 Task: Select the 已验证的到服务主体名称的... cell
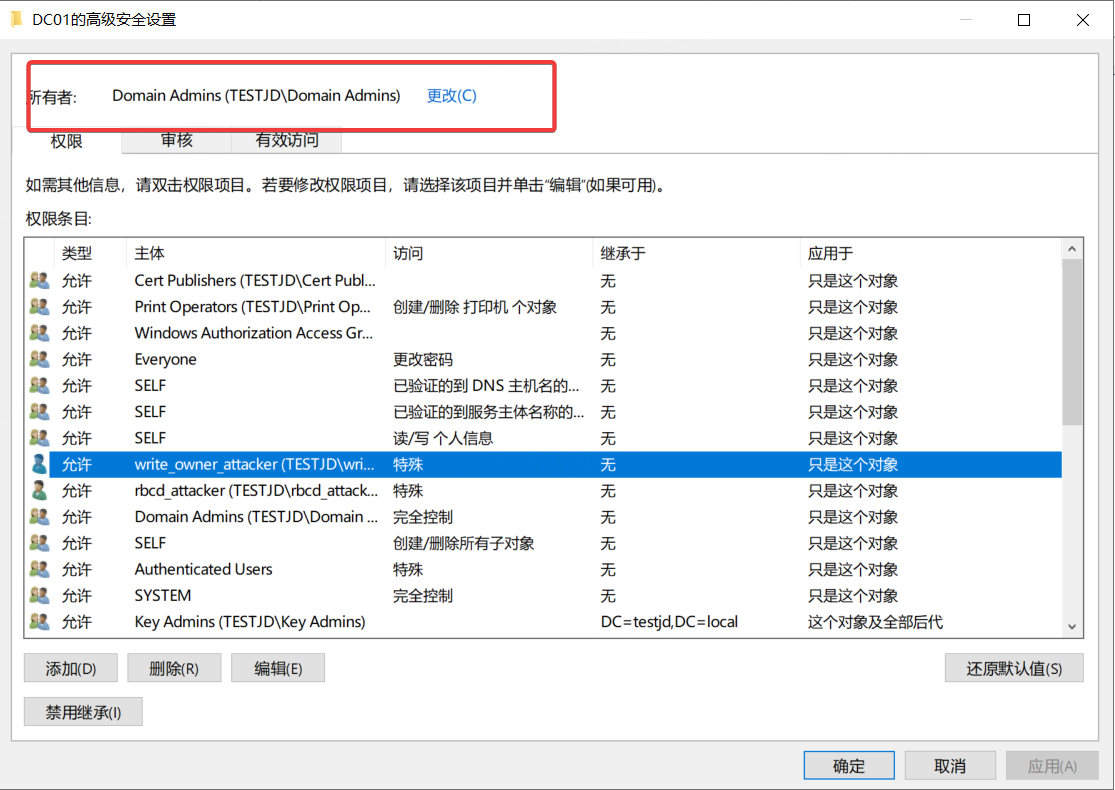489,412
